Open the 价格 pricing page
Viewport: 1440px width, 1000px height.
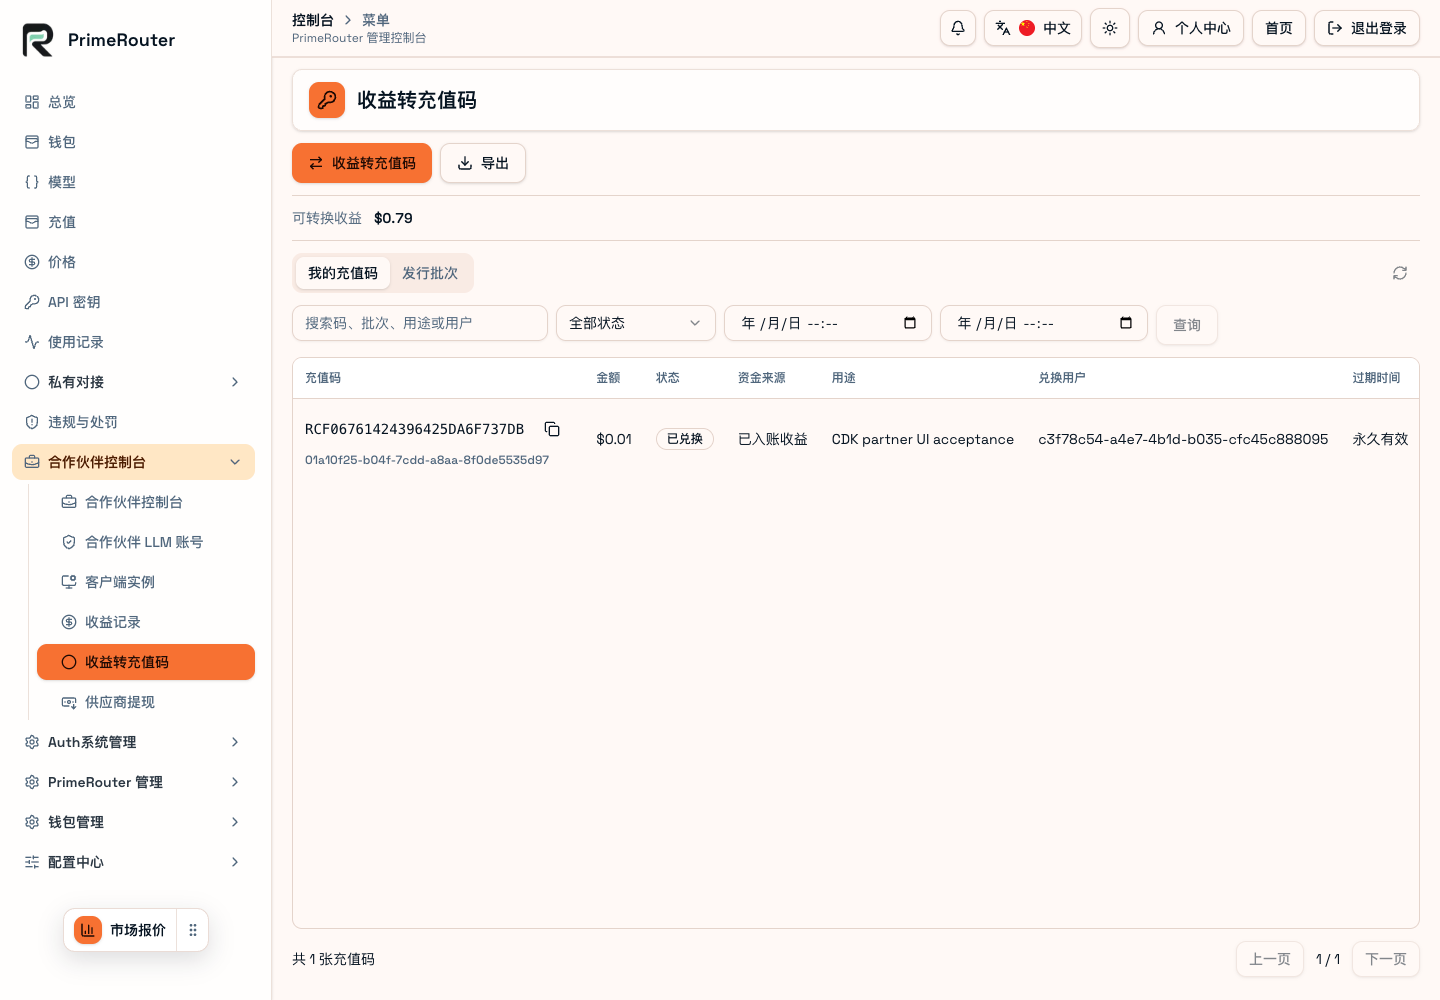click(x=134, y=262)
